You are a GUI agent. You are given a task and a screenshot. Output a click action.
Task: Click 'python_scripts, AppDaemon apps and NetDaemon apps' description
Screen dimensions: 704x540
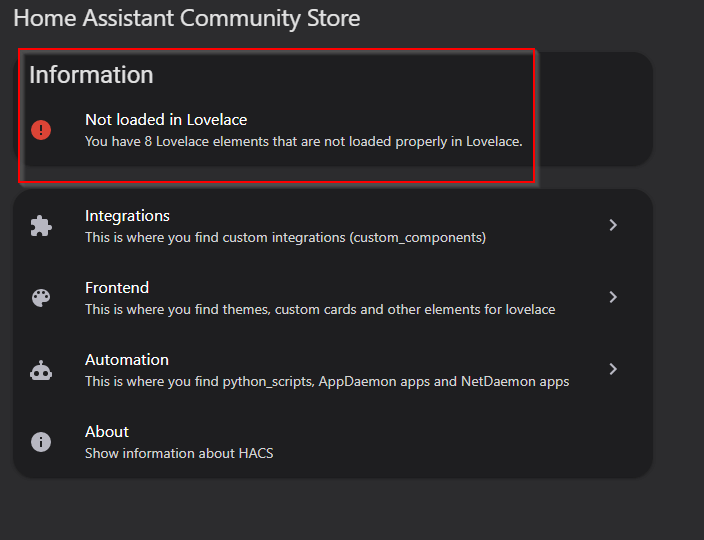click(396, 382)
